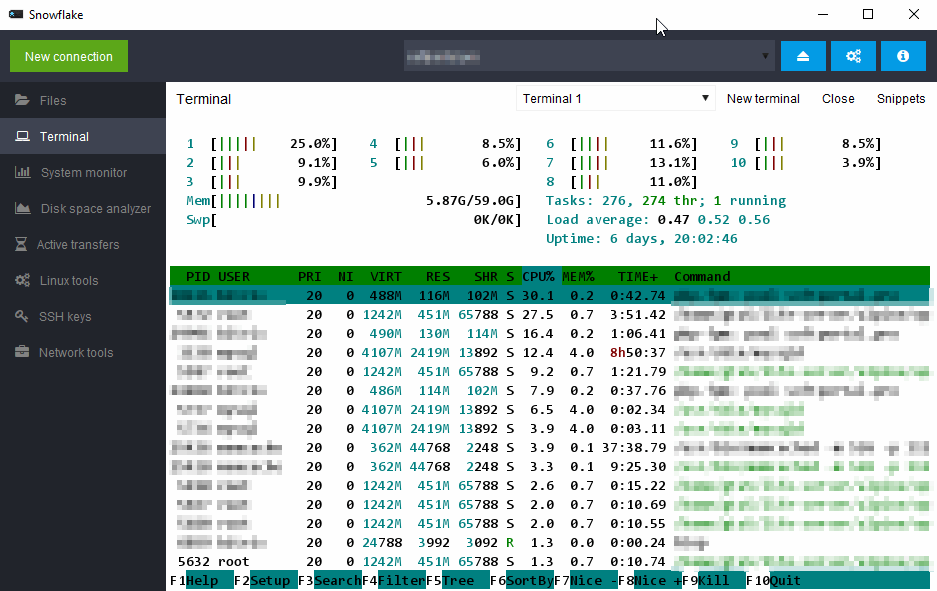The height and width of the screenshot is (591, 937).
Task: Click F10 Quit in htop footer
Action: click(x=785, y=581)
